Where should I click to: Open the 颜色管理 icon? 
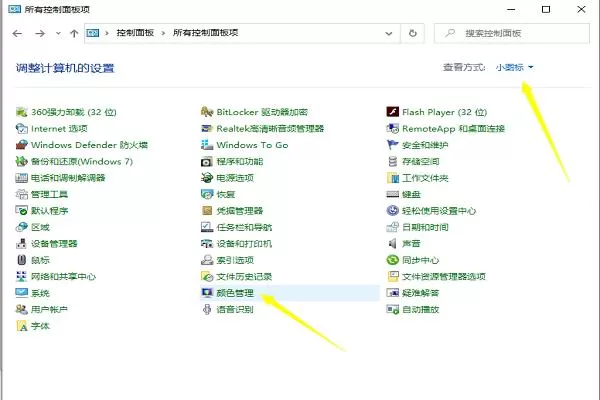pos(207,293)
